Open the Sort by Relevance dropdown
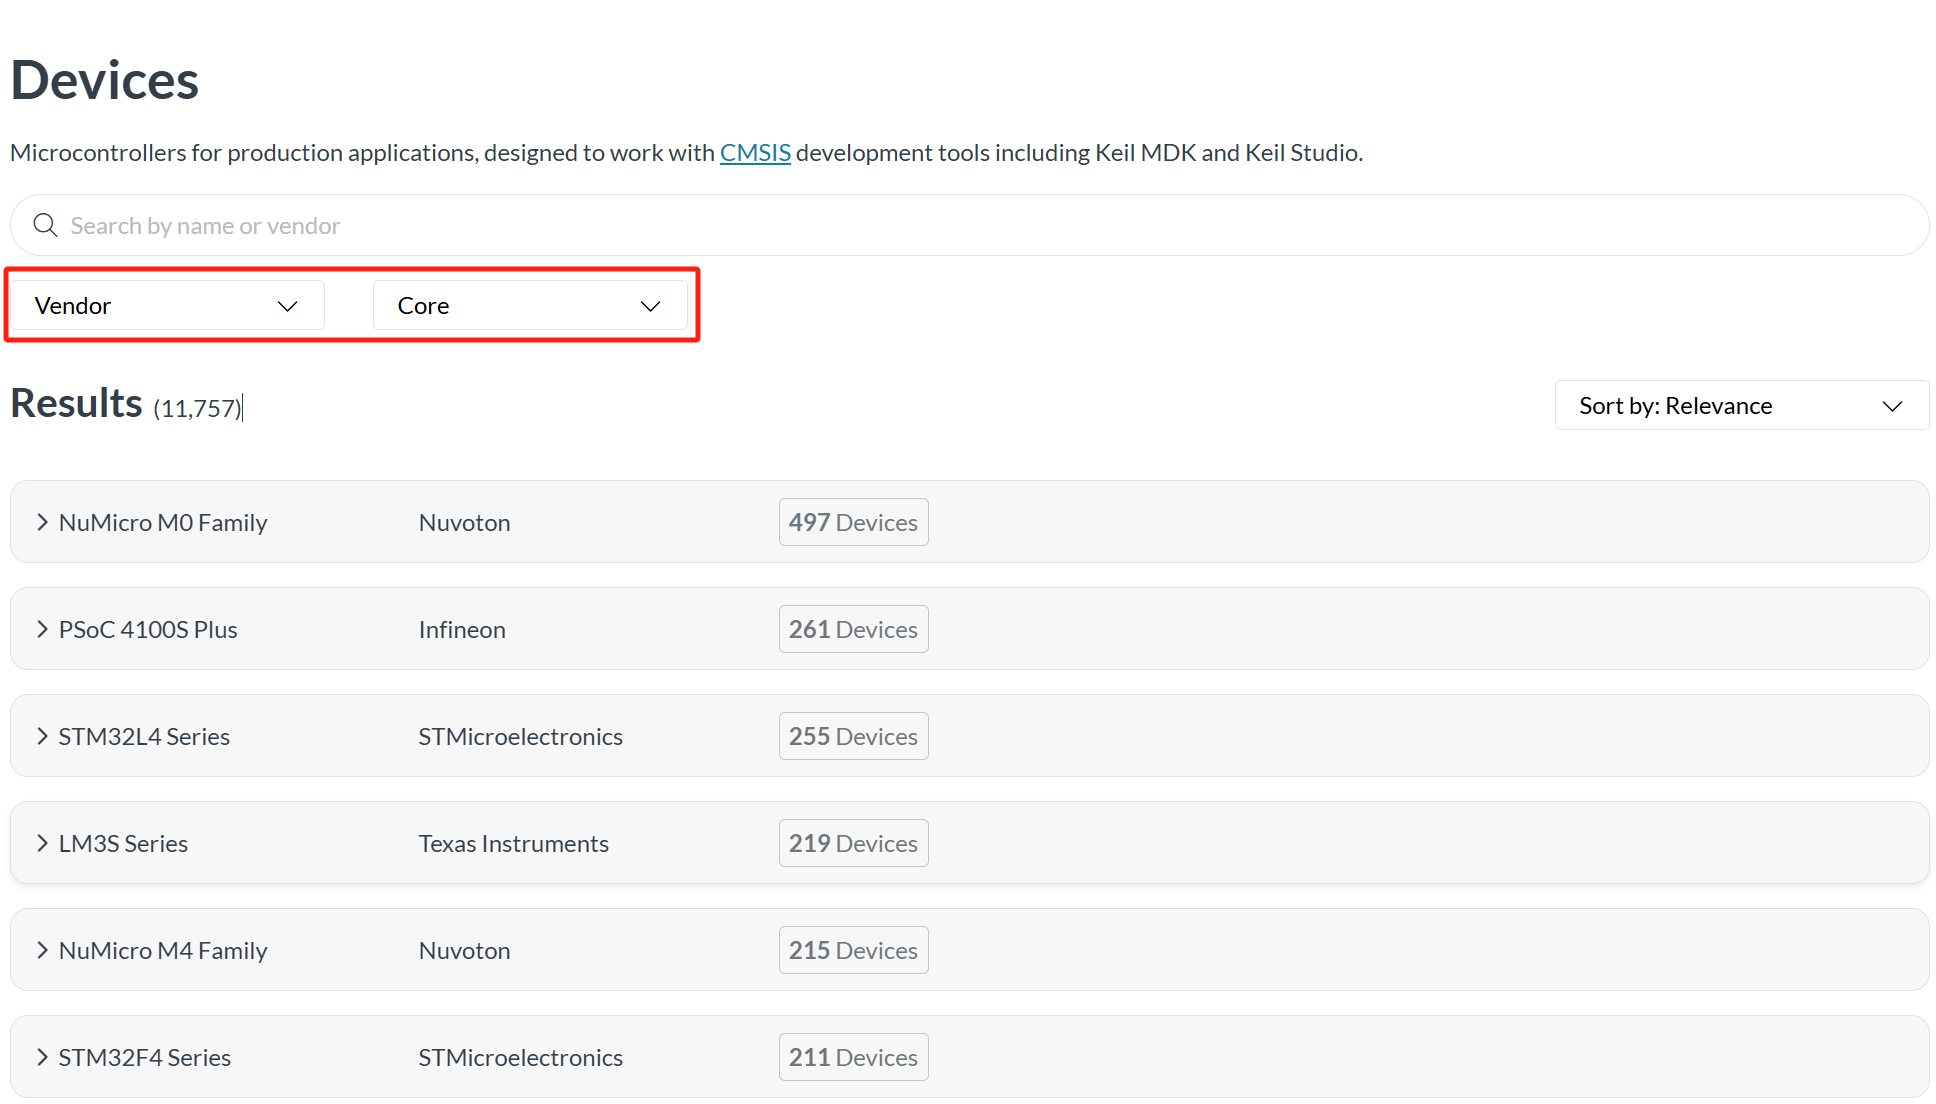The image size is (1936, 1104). point(1741,405)
